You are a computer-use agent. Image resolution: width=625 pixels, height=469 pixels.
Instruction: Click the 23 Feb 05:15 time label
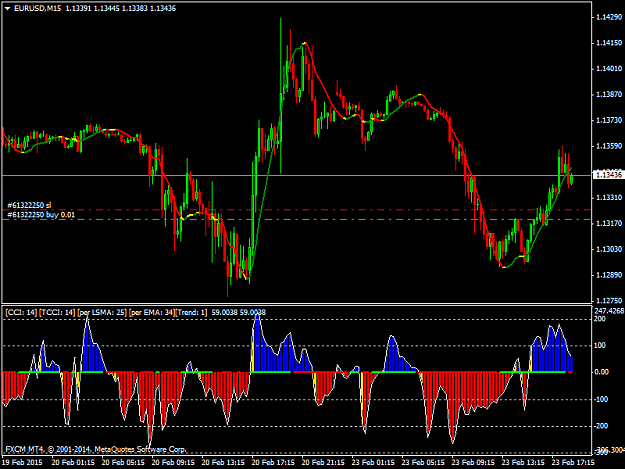coord(423,463)
